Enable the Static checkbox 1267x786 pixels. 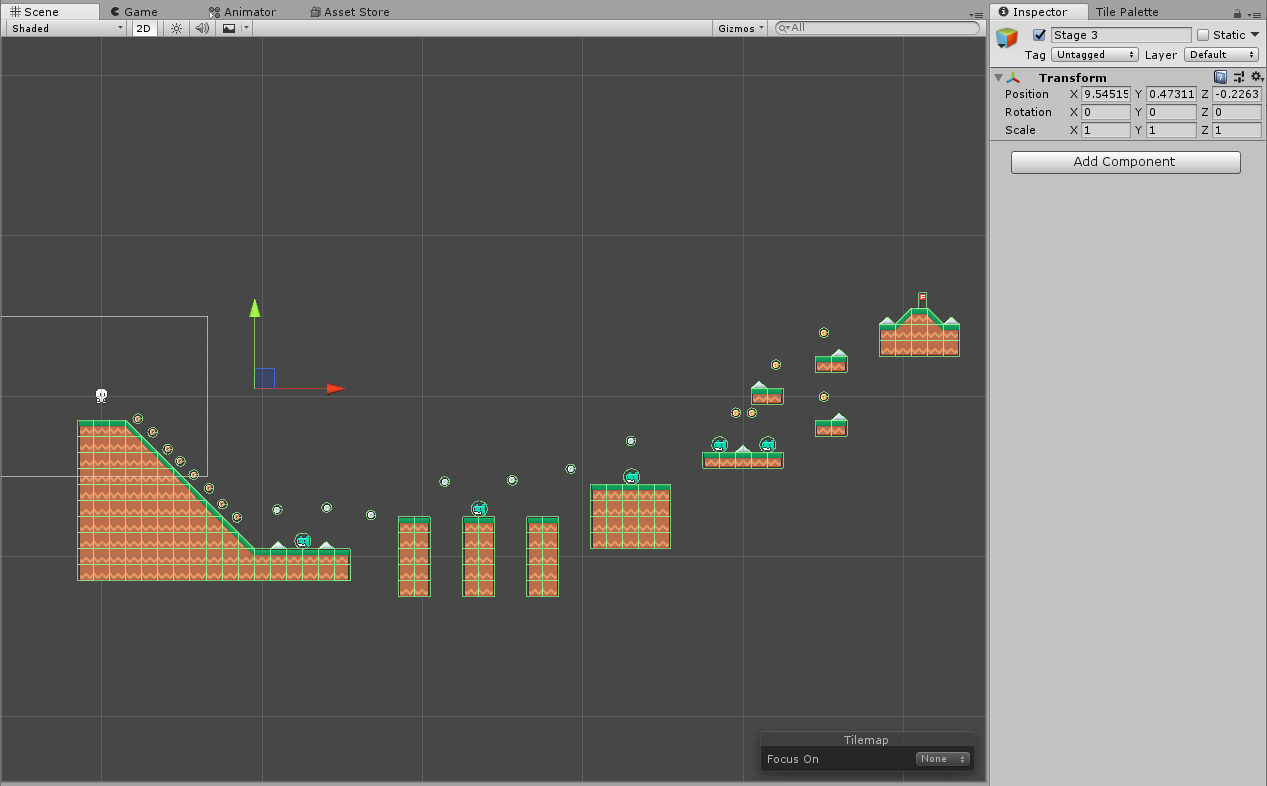pos(1203,35)
